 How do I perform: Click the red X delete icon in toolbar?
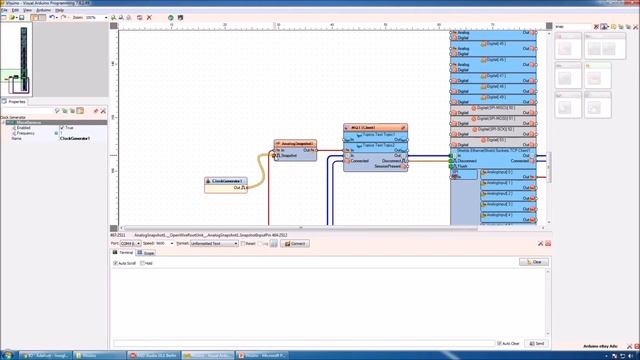149,18
